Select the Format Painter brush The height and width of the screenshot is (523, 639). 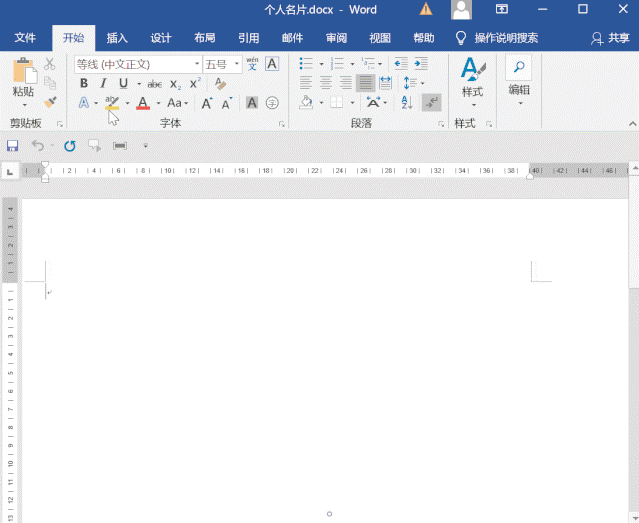(50, 102)
